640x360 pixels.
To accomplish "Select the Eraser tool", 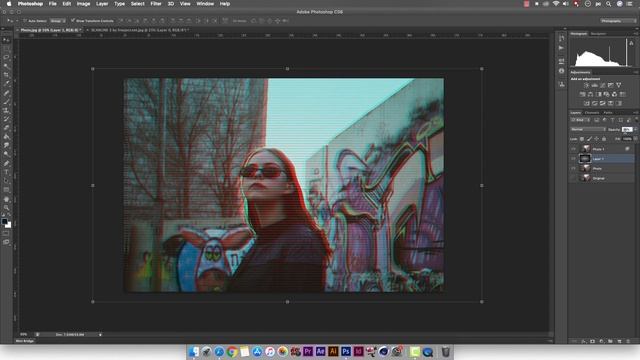I will click(x=6, y=128).
